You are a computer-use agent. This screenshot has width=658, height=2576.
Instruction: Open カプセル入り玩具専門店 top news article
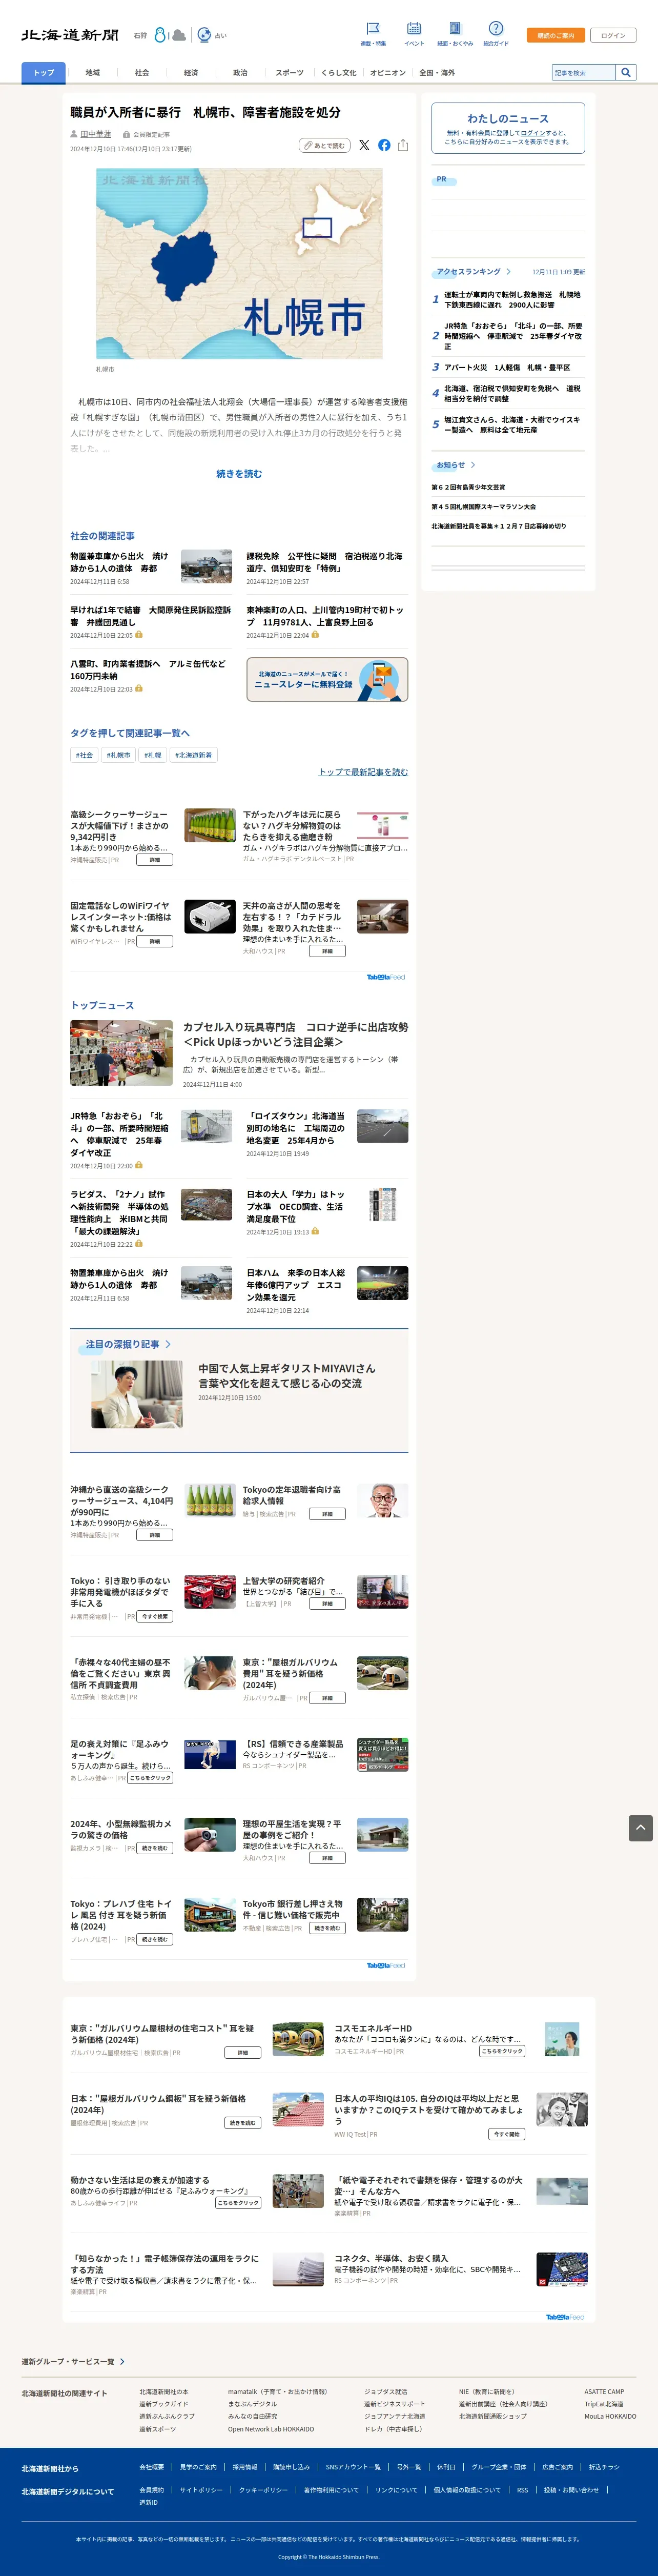pyautogui.click(x=295, y=1034)
